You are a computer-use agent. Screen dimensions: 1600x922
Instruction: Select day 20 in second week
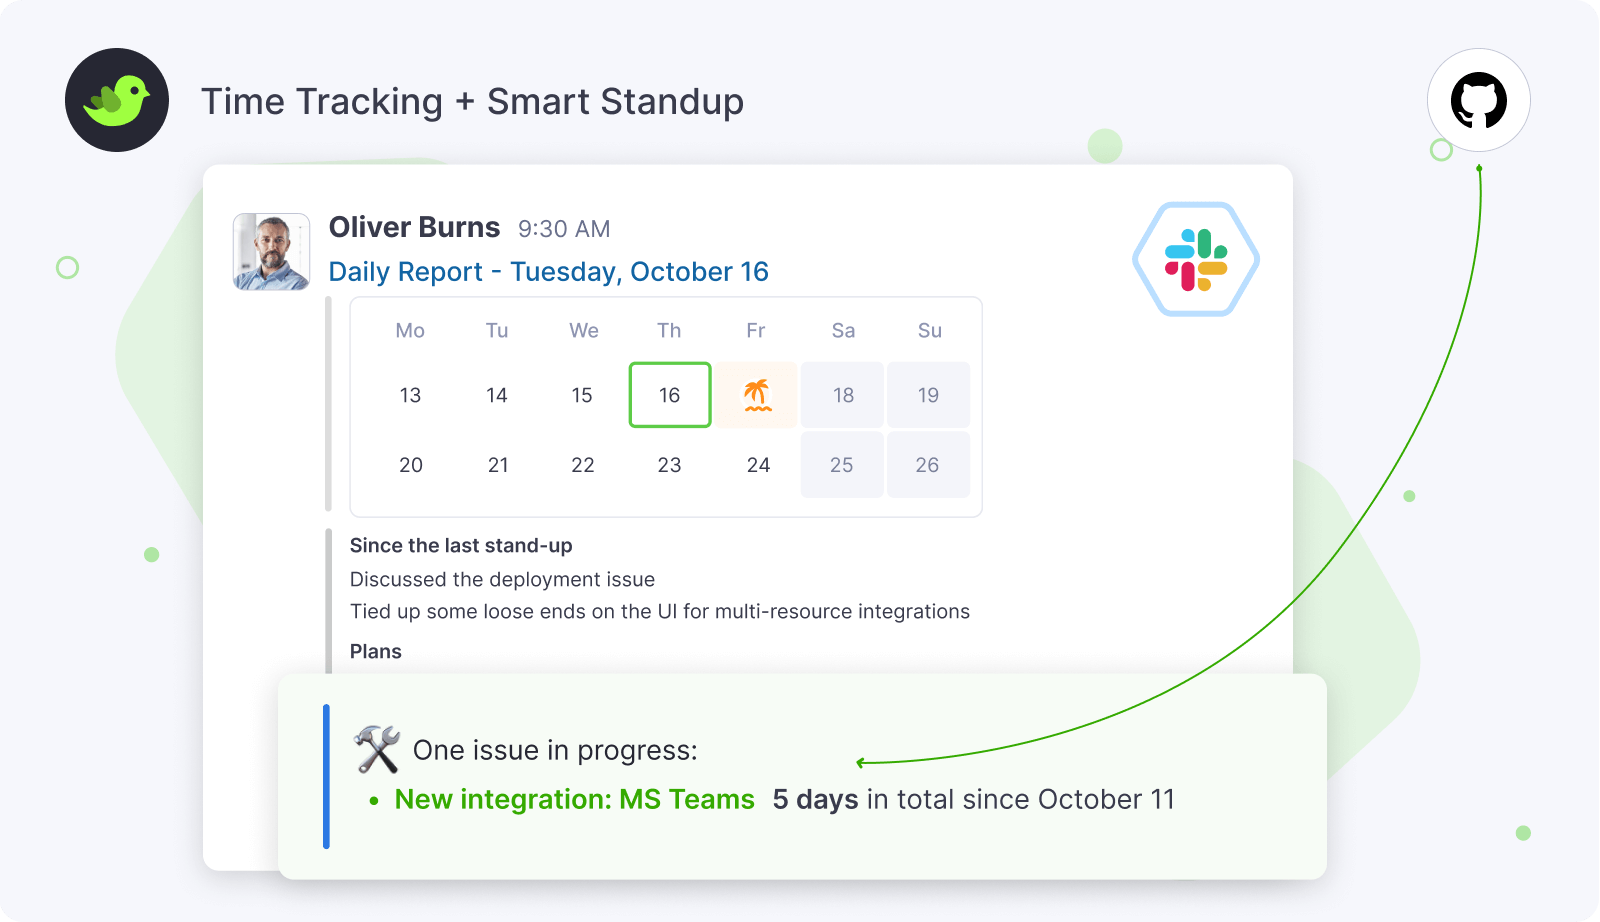tap(411, 465)
